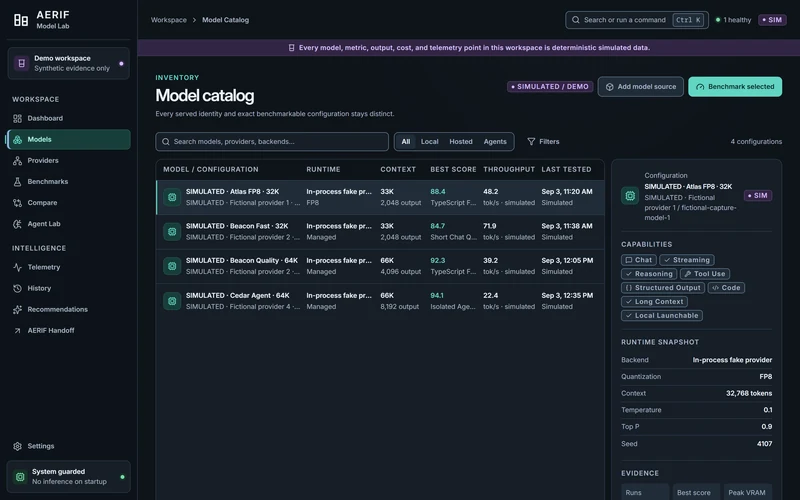The image size is (800, 500).
Task: Click the 1 healthy status indicator
Action: [x=733, y=20]
